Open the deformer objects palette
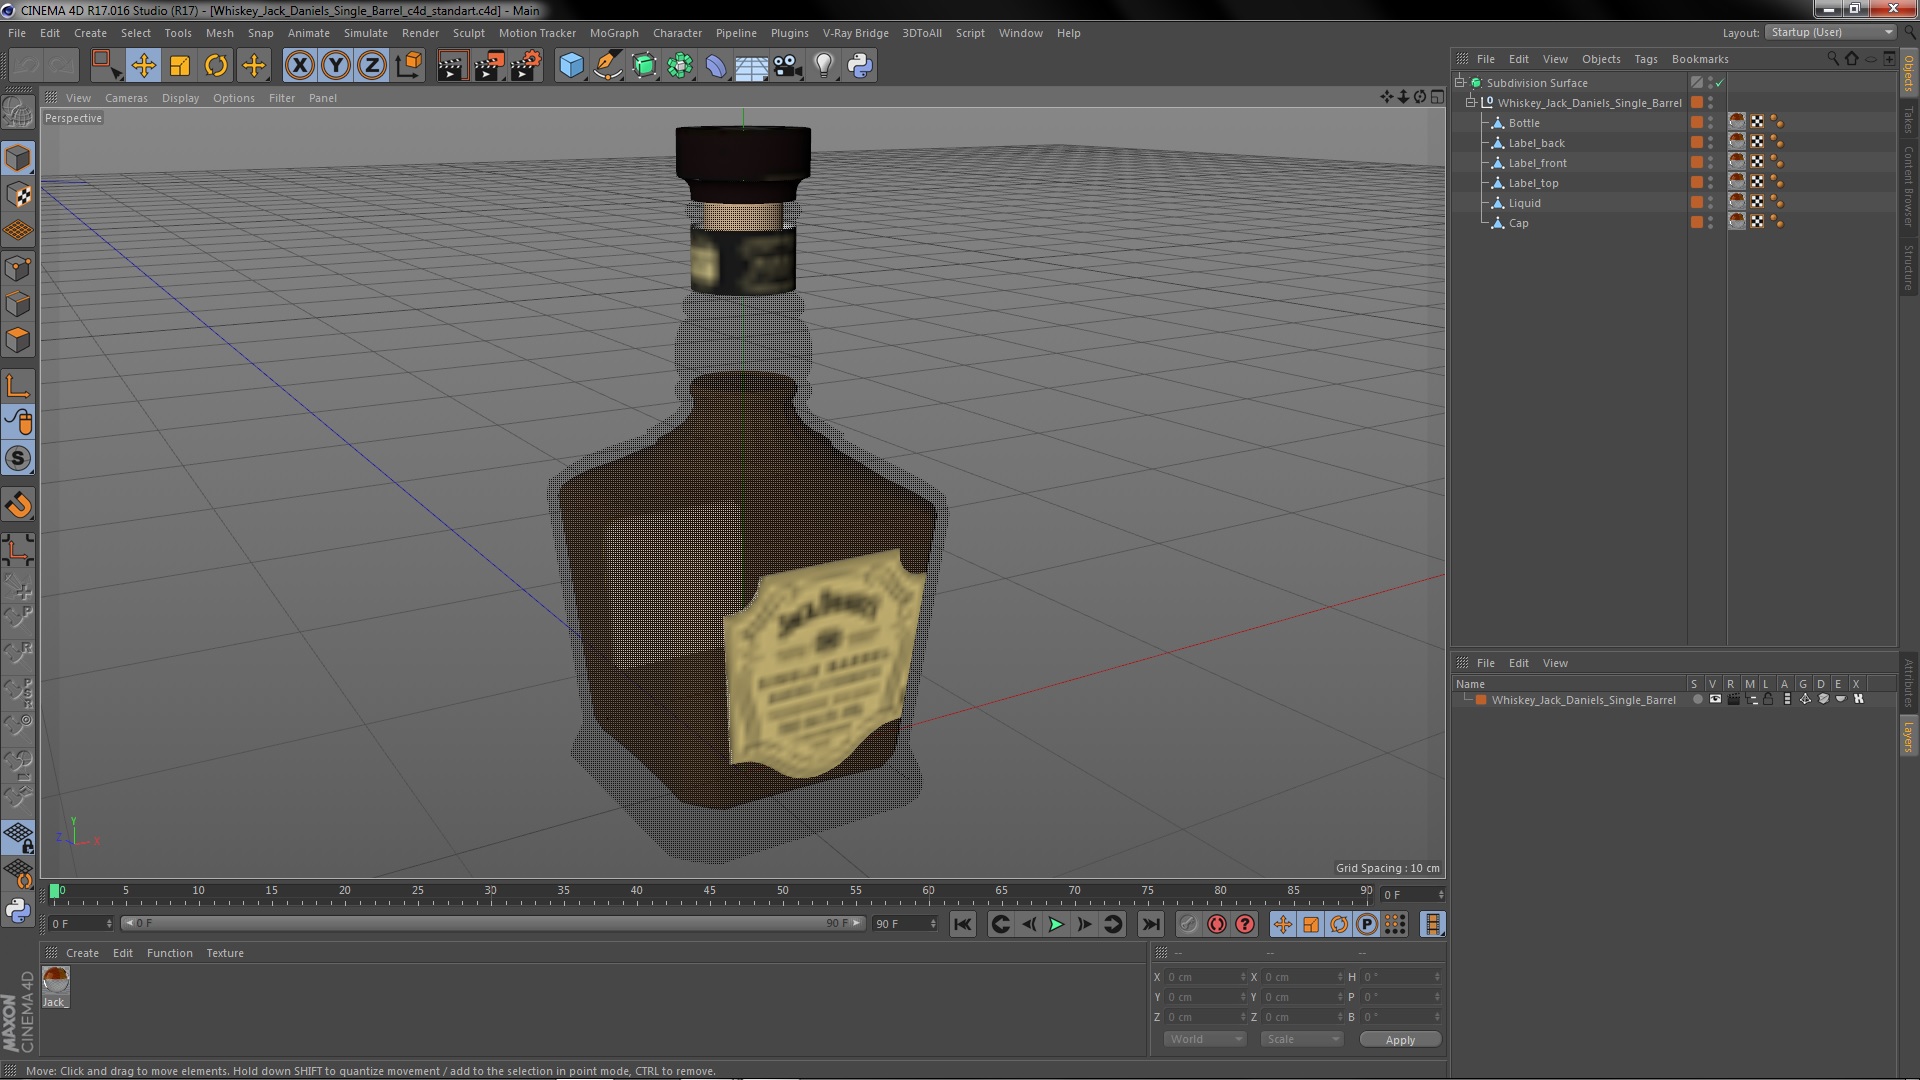 pyautogui.click(x=716, y=66)
